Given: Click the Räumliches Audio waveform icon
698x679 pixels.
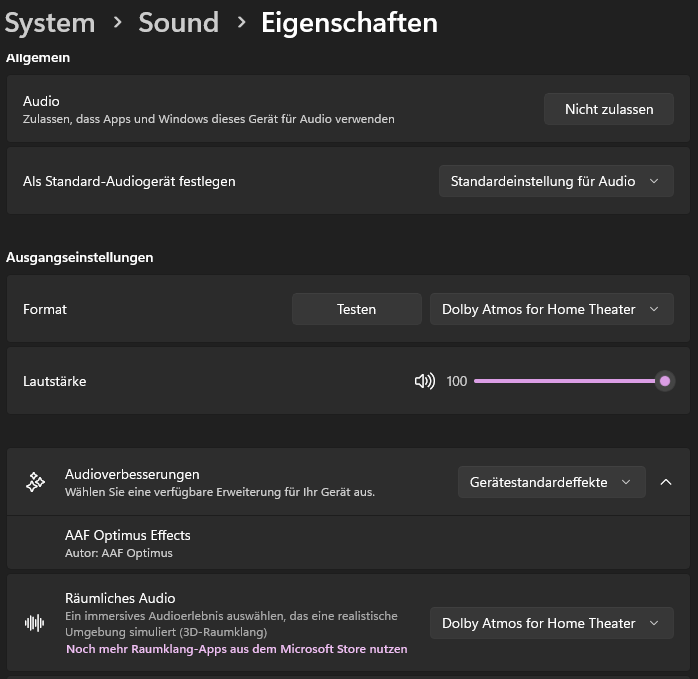Looking at the screenshot, I should coord(35,623).
